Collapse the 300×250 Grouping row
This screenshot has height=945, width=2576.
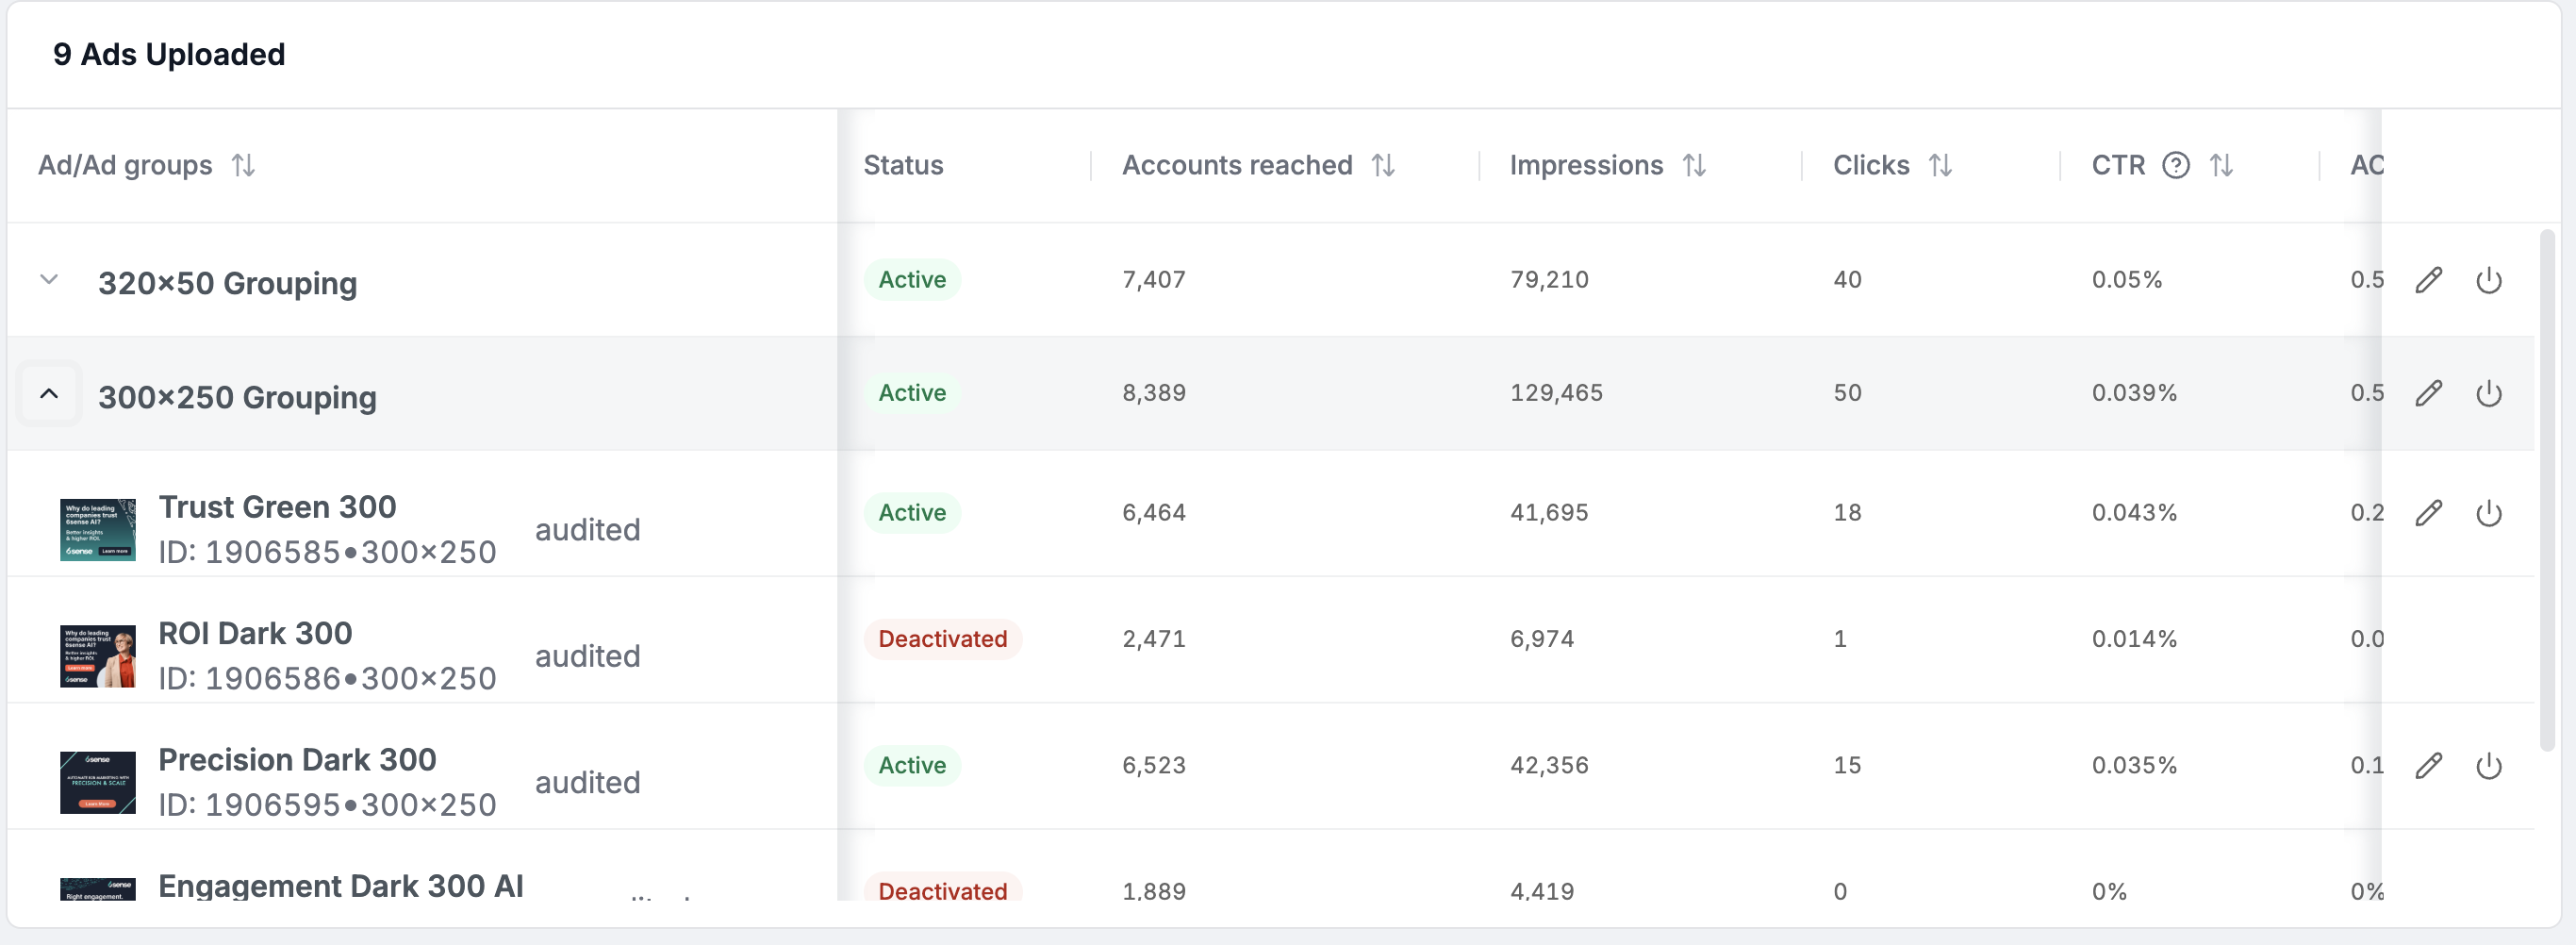pyautogui.click(x=49, y=393)
